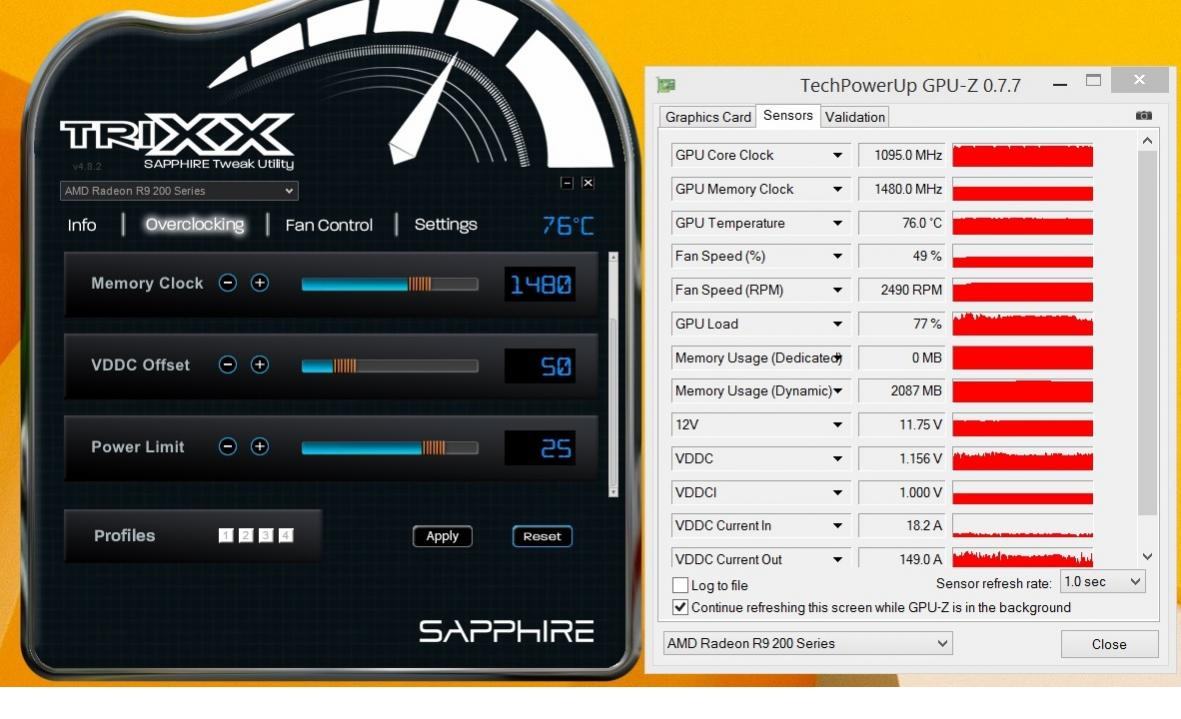Minimize the TRIXX utility window
Viewport: 1181px width, 719px height.
click(567, 183)
